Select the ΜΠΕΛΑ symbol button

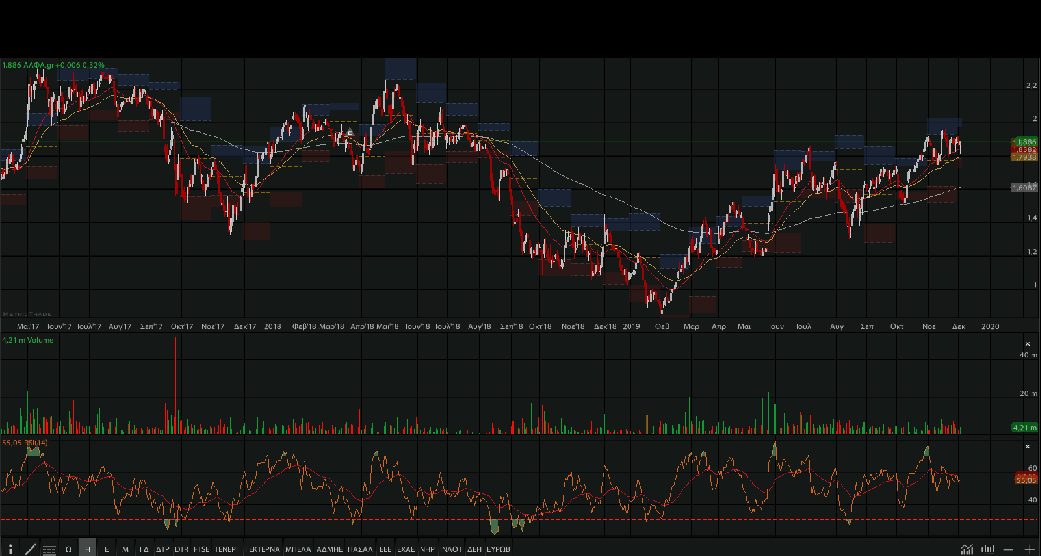coord(297,549)
